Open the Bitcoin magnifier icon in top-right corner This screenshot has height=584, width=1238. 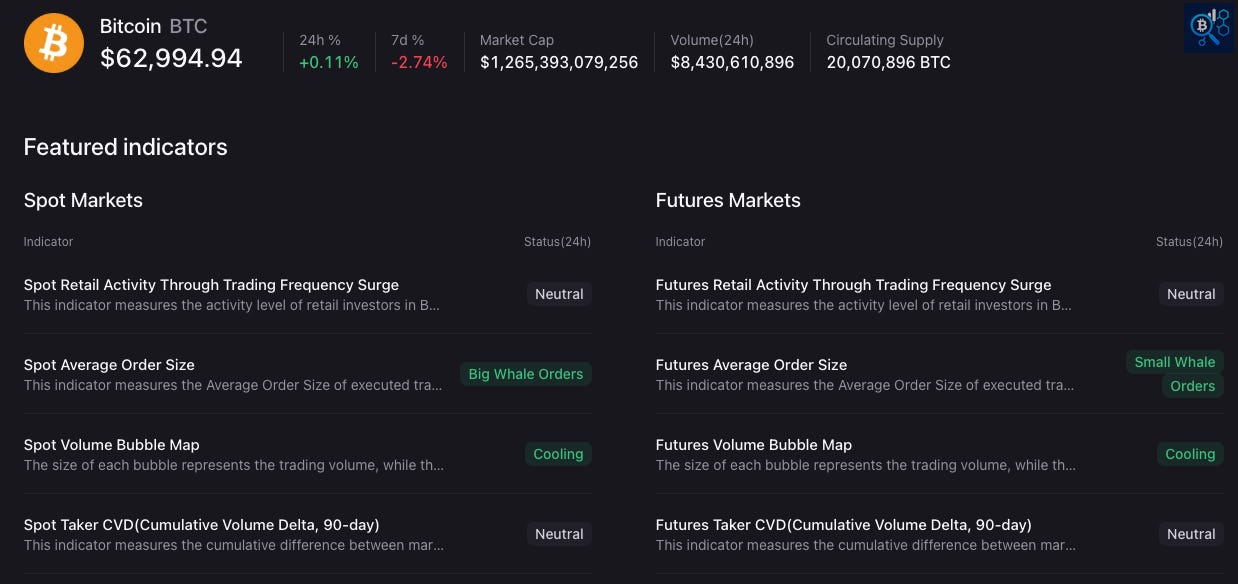[x=1208, y=27]
